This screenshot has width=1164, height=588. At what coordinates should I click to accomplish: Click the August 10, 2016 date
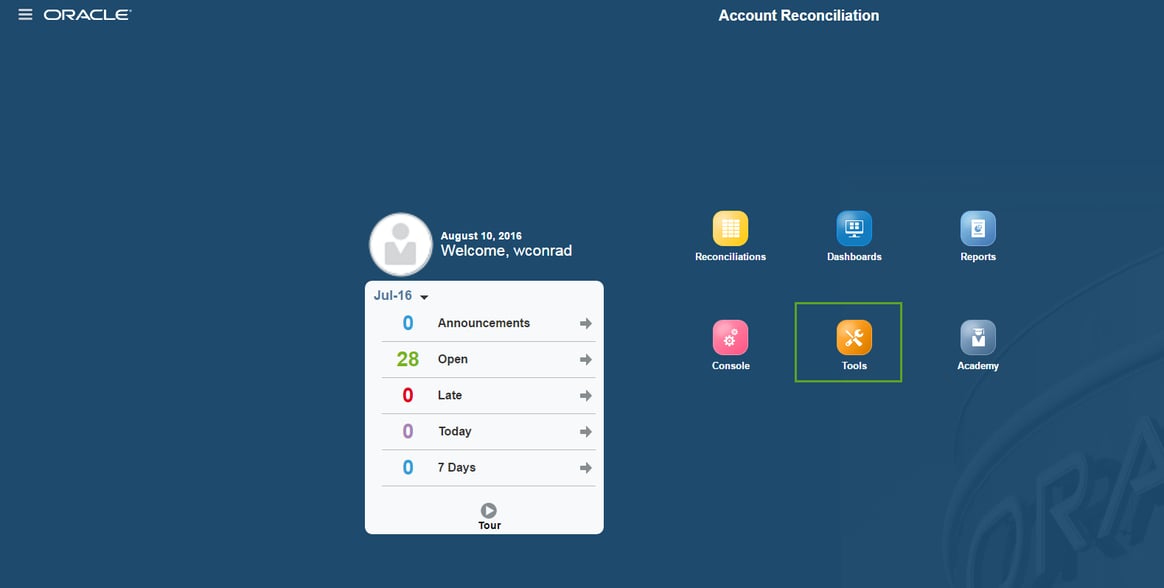pyautogui.click(x=481, y=236)
